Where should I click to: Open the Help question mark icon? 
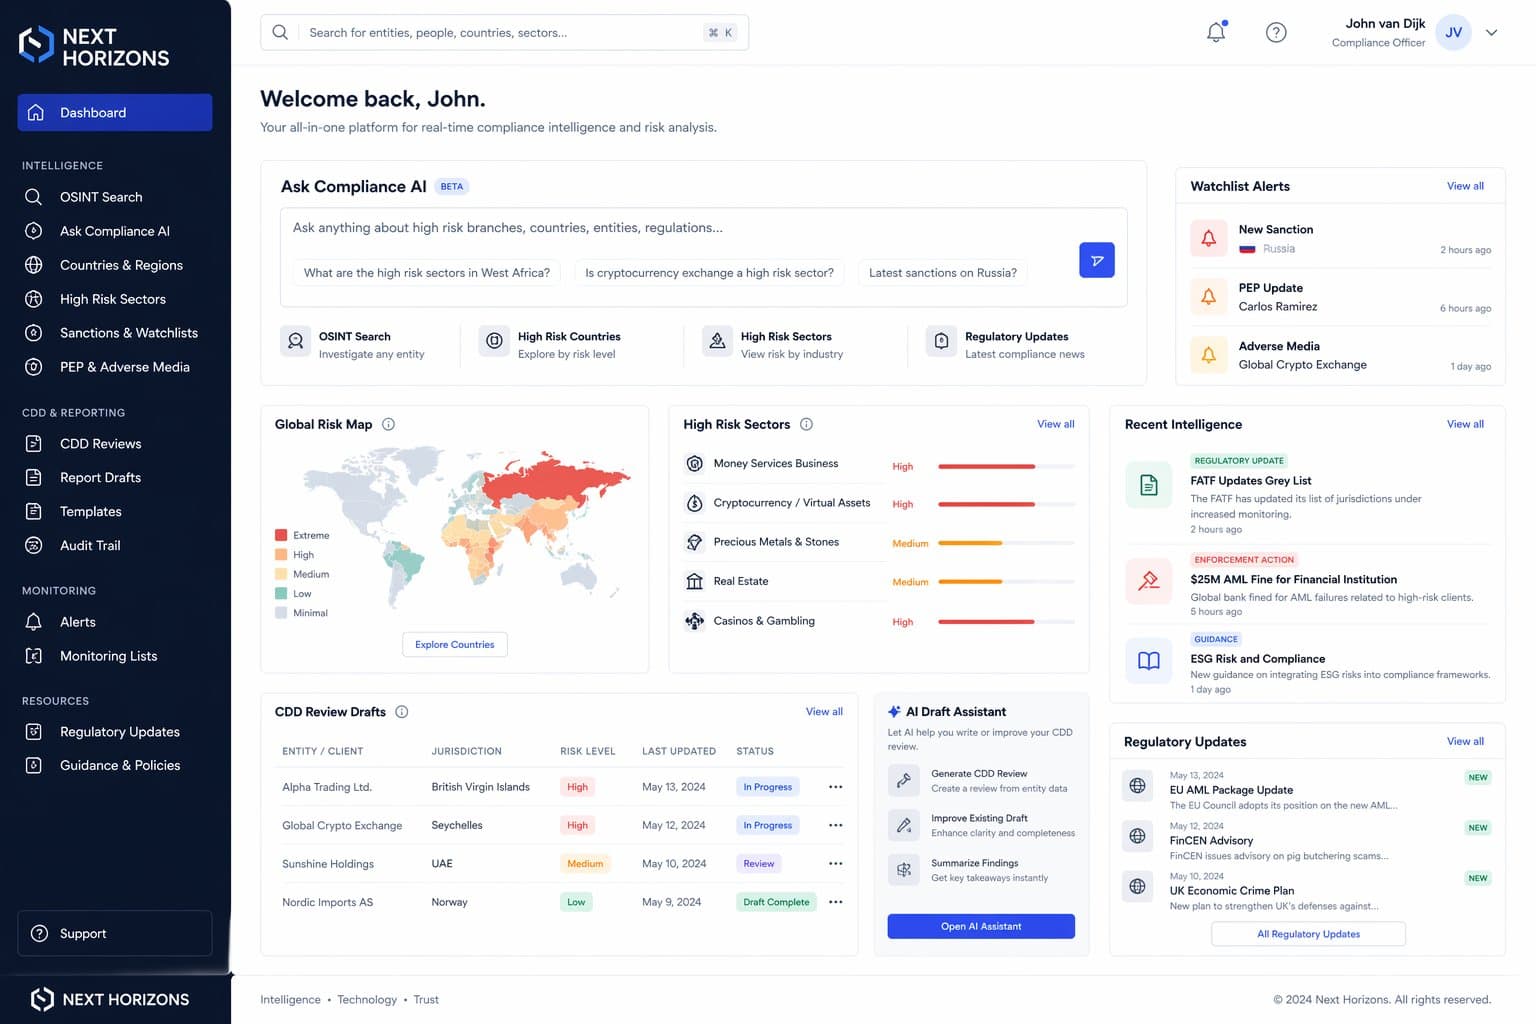(x=1276, y=32)
